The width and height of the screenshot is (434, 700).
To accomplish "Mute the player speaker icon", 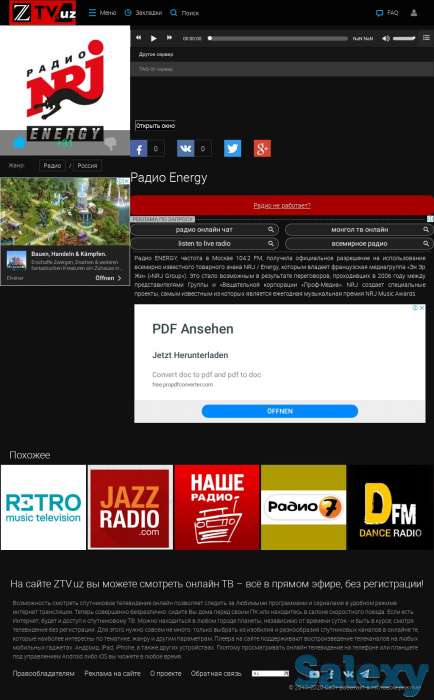I will [385, 38].
